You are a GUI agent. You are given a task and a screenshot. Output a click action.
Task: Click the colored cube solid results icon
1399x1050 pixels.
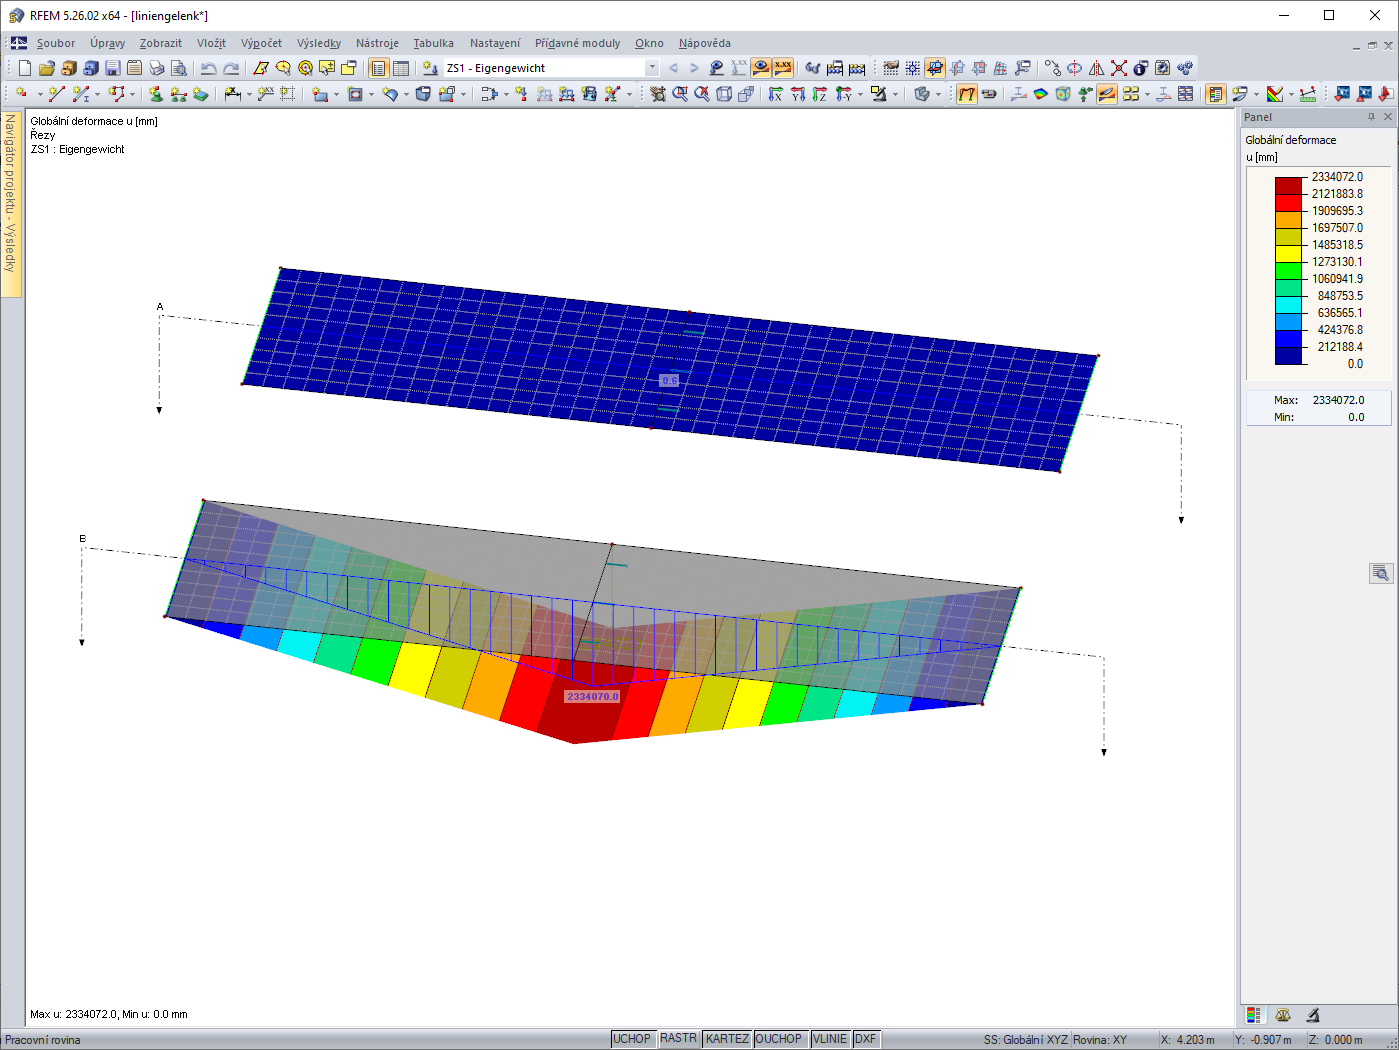pos(1063,94)
